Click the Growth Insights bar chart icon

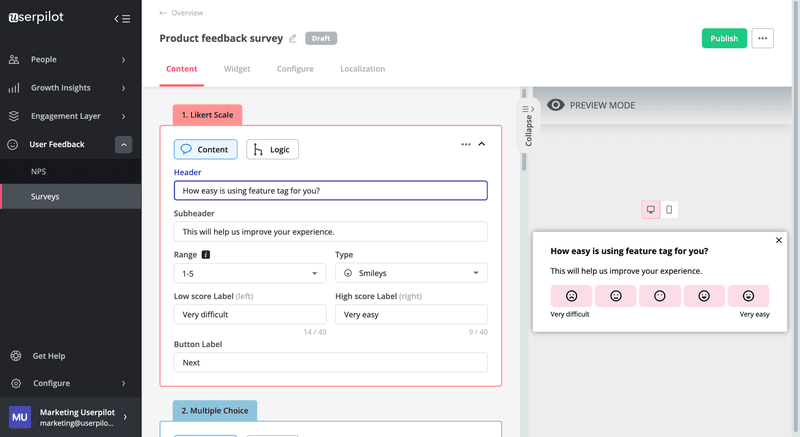coord(14,88)
